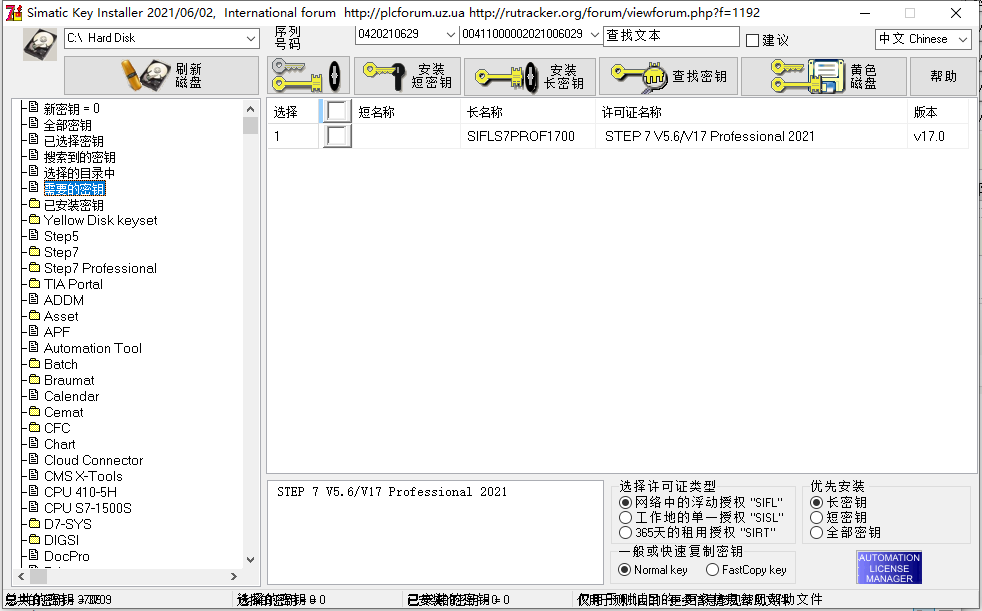Select the single license "SISL" radio option
This screenshot has width=982, height=611.
click(625, 518)
